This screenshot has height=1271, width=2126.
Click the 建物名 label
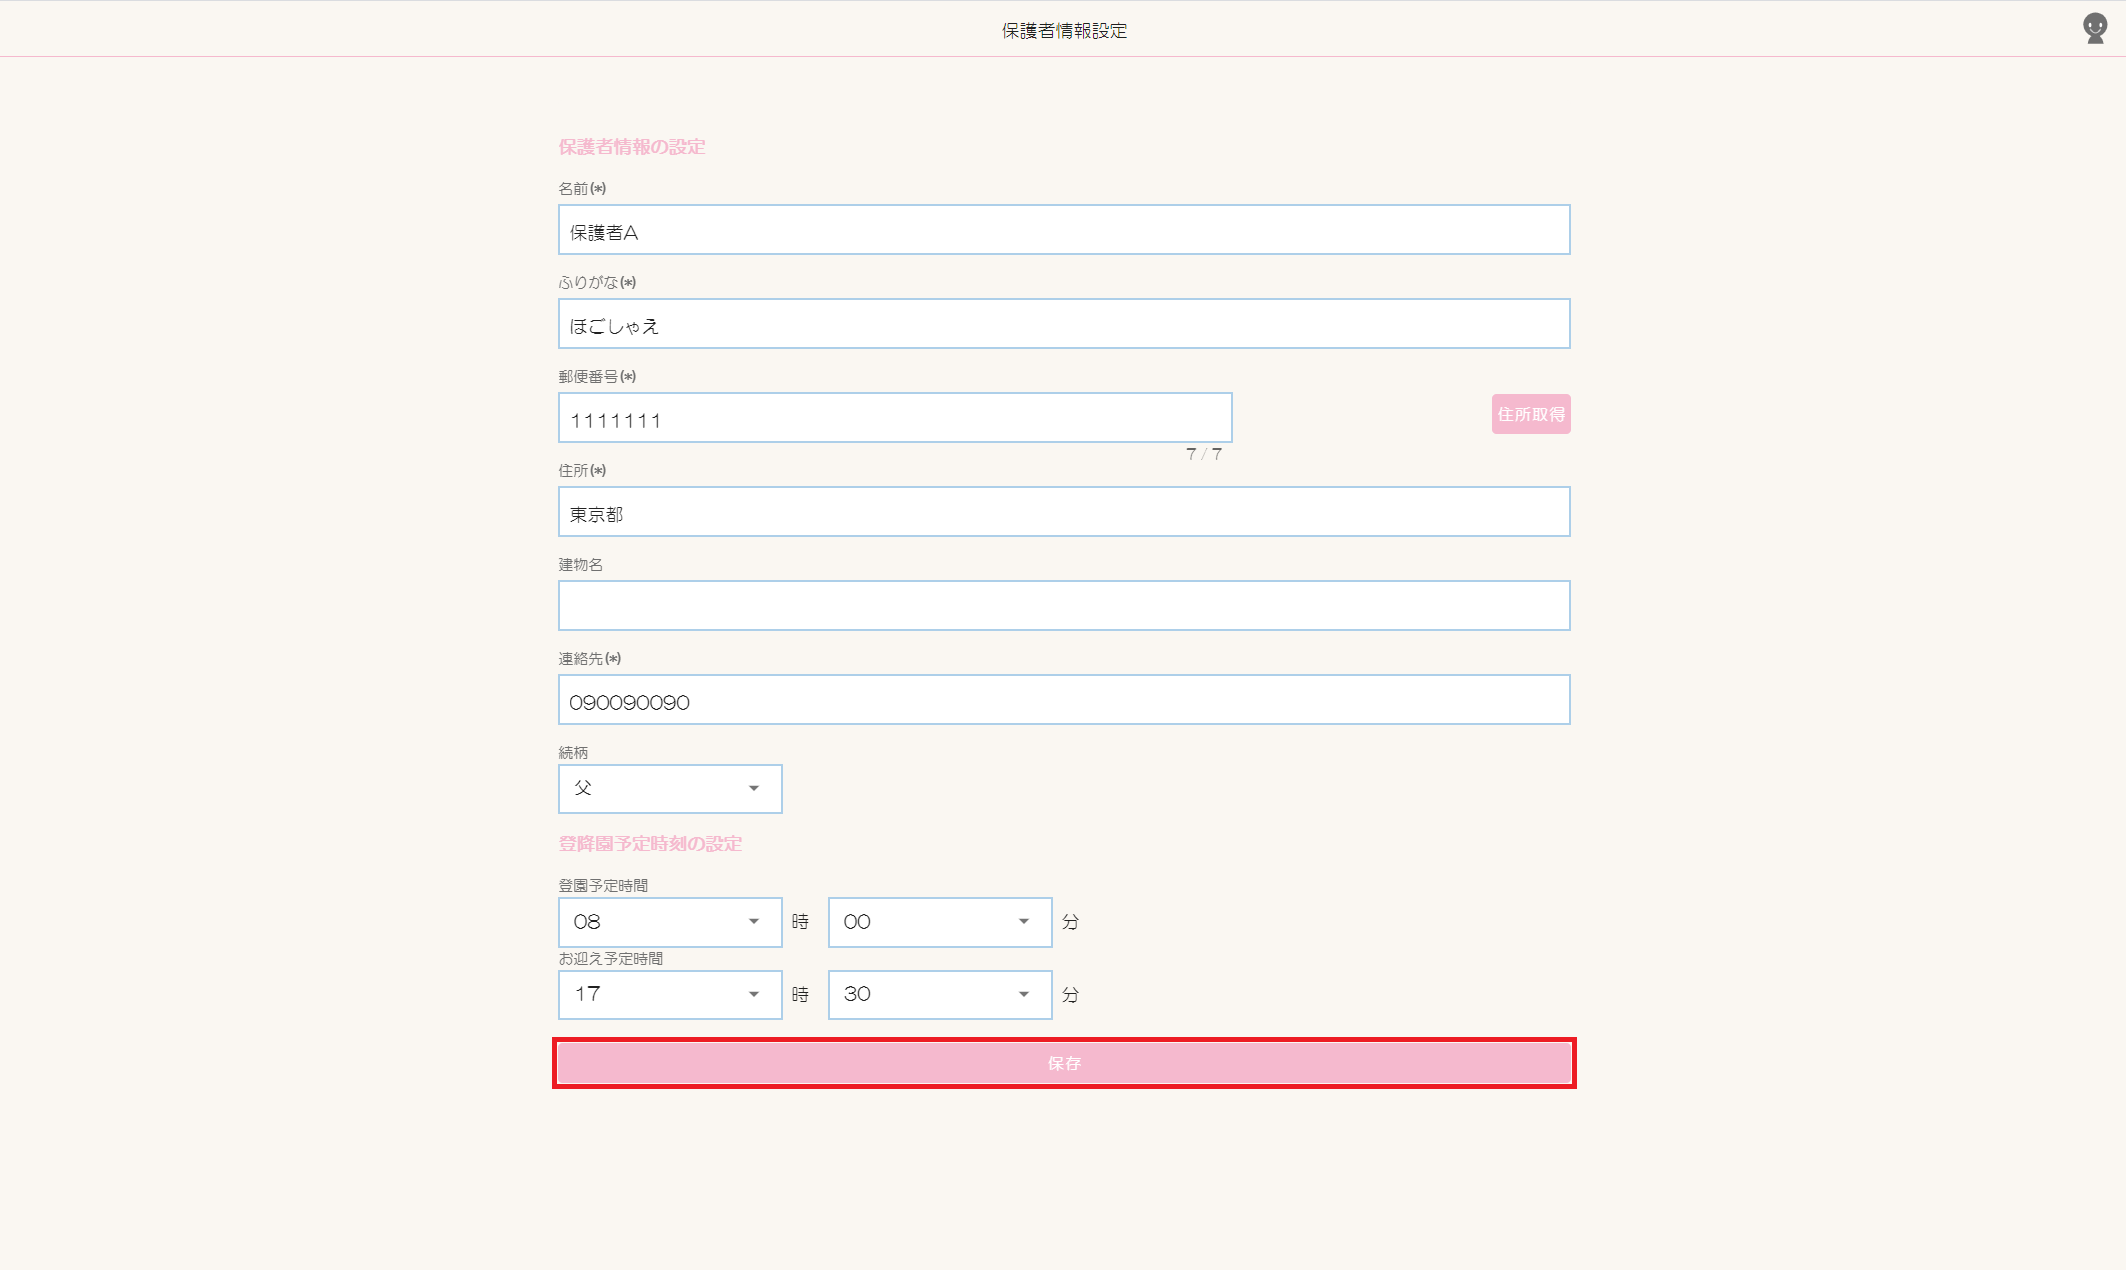pyautogui.click(x=581, y=565)
